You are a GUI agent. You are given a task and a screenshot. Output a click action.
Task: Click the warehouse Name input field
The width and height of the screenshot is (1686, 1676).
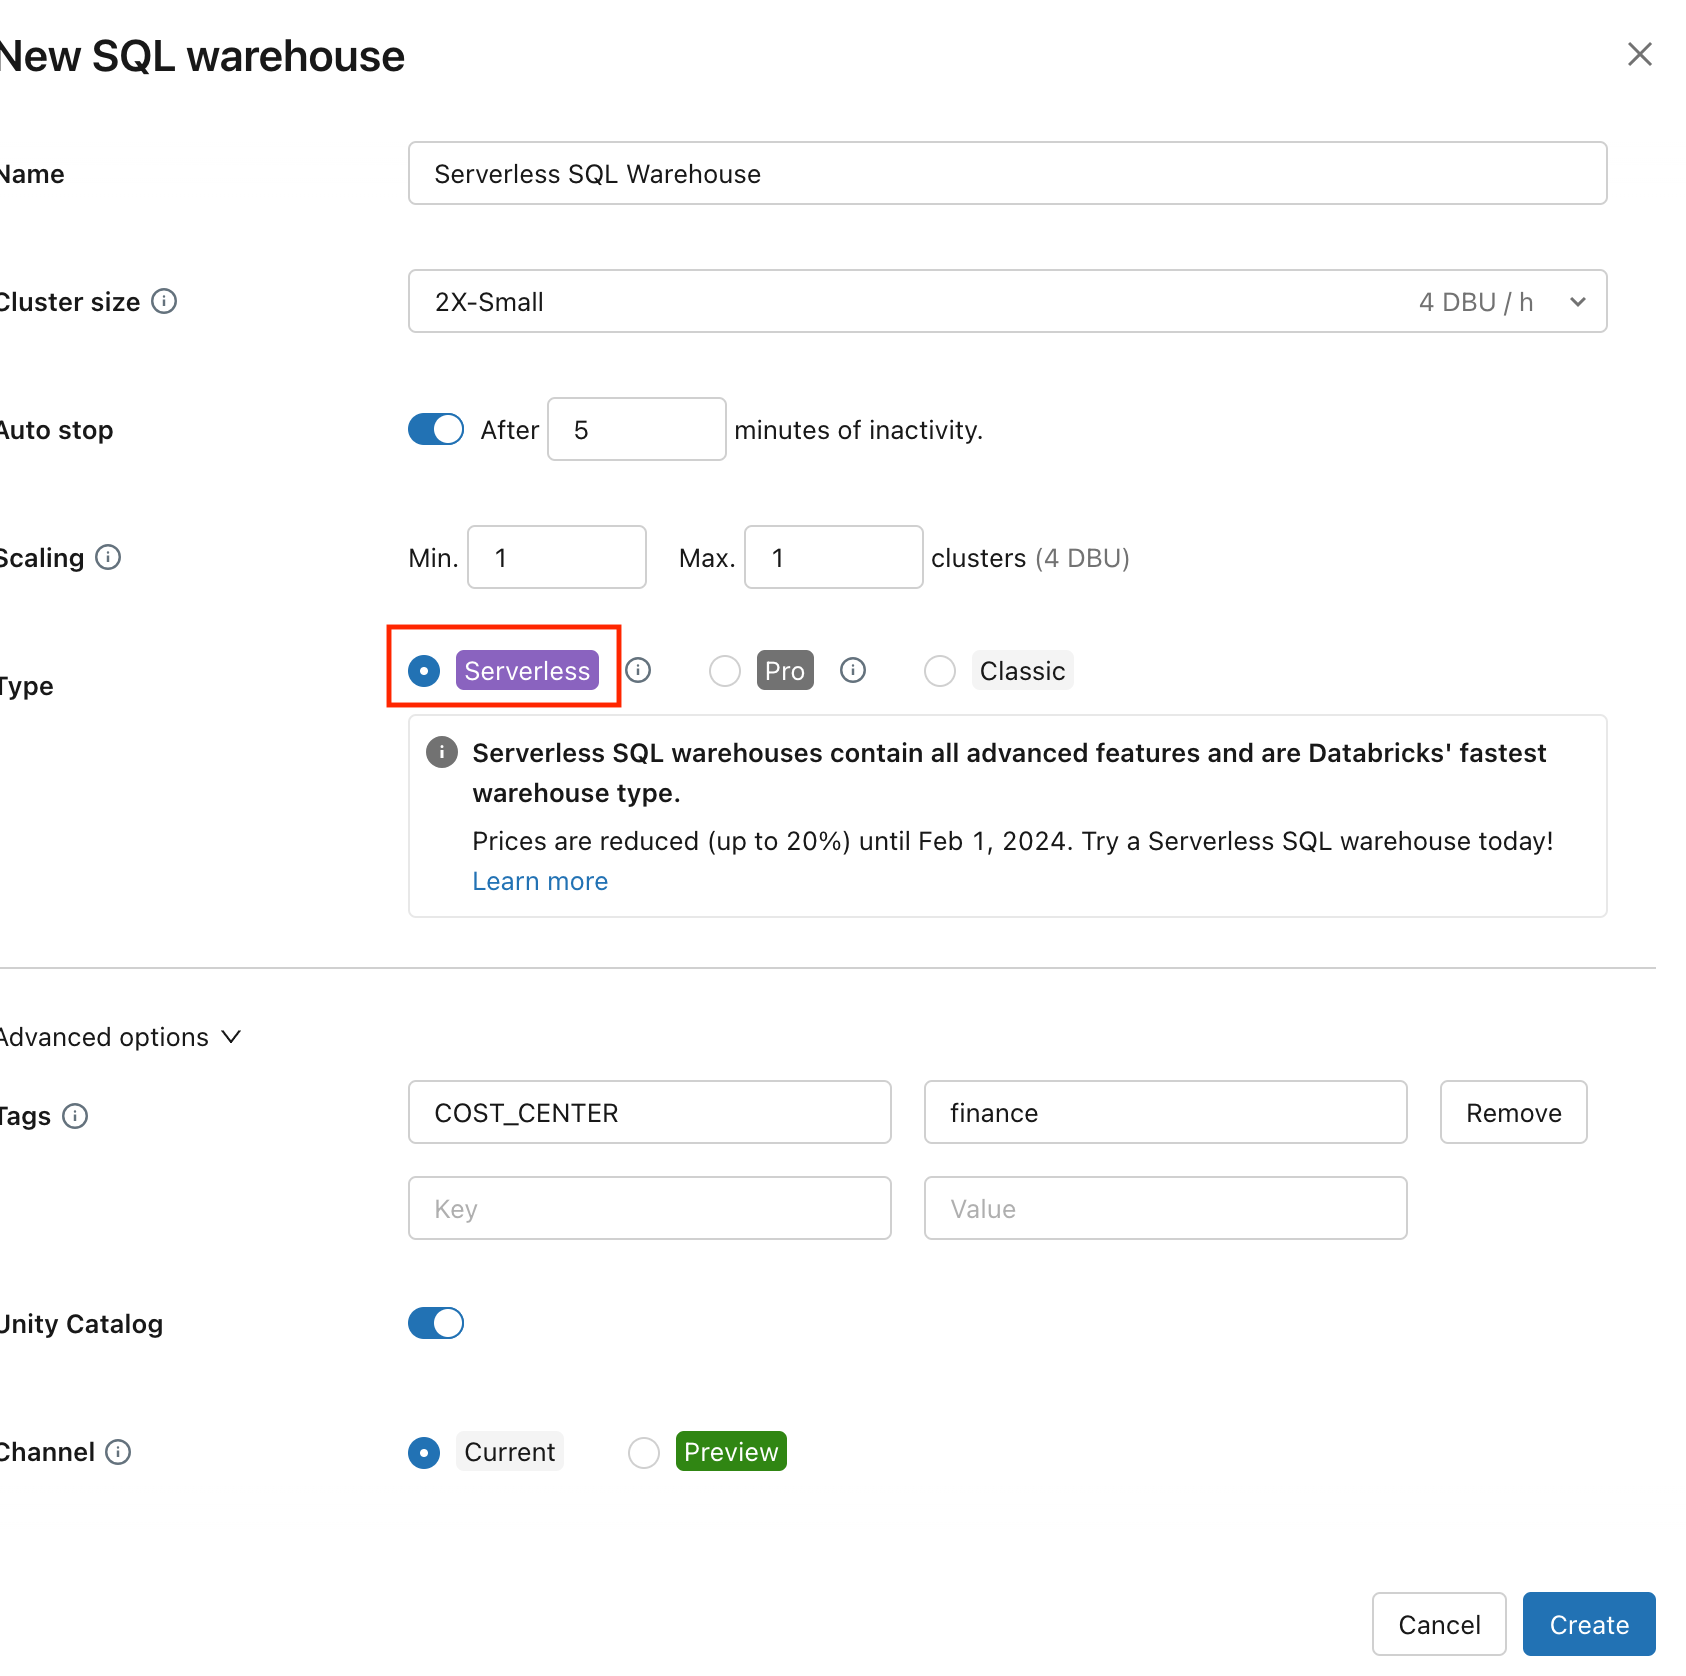[1007, 173]
